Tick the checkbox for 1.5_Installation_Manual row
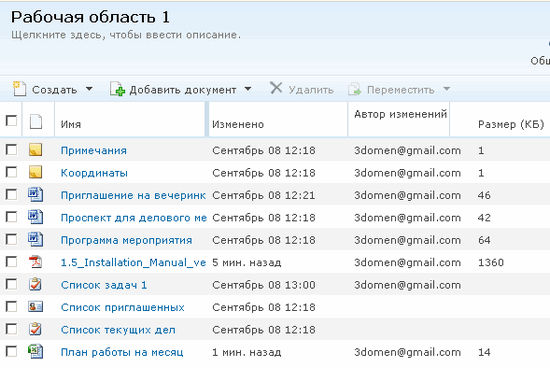This screenshot has width=550, height=368. (x=11, y=262)
